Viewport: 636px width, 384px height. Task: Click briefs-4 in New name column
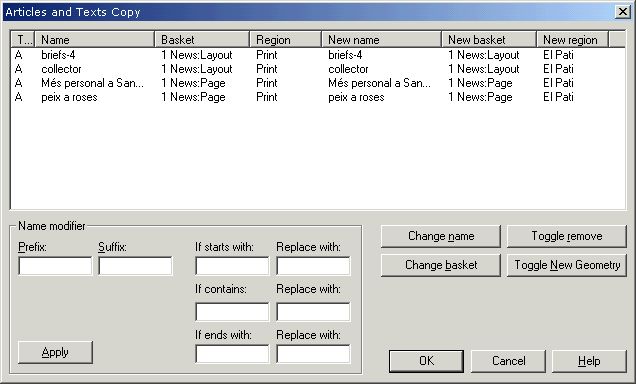345,55
